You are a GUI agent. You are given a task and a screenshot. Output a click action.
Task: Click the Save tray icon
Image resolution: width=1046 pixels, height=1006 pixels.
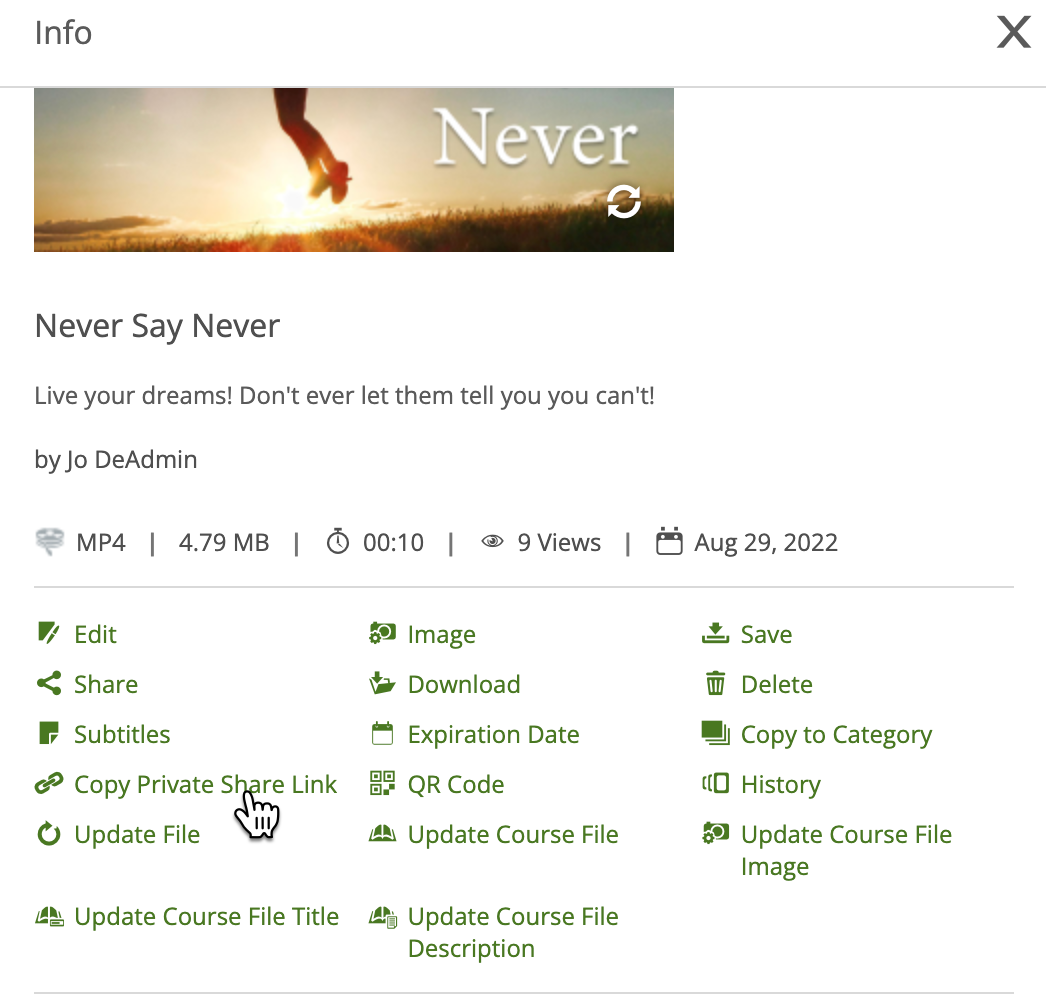pyautogui.click(x=715, y=633)
